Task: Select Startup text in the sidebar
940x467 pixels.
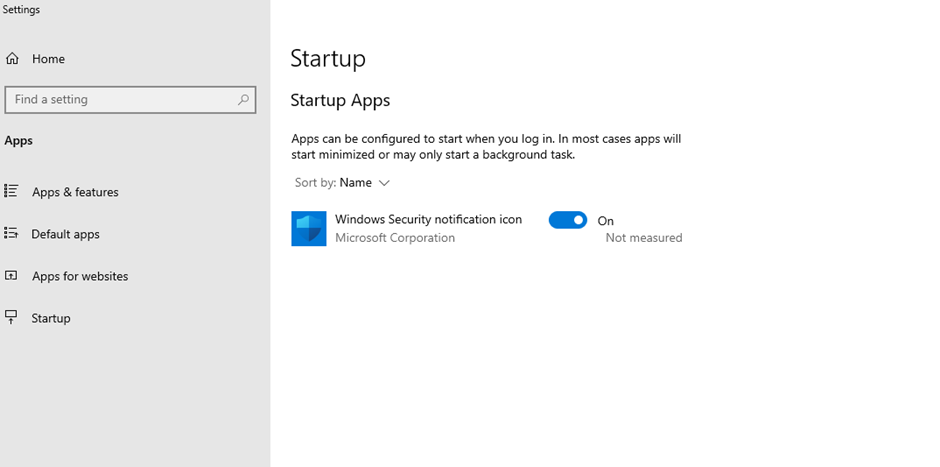Action: 51,318
